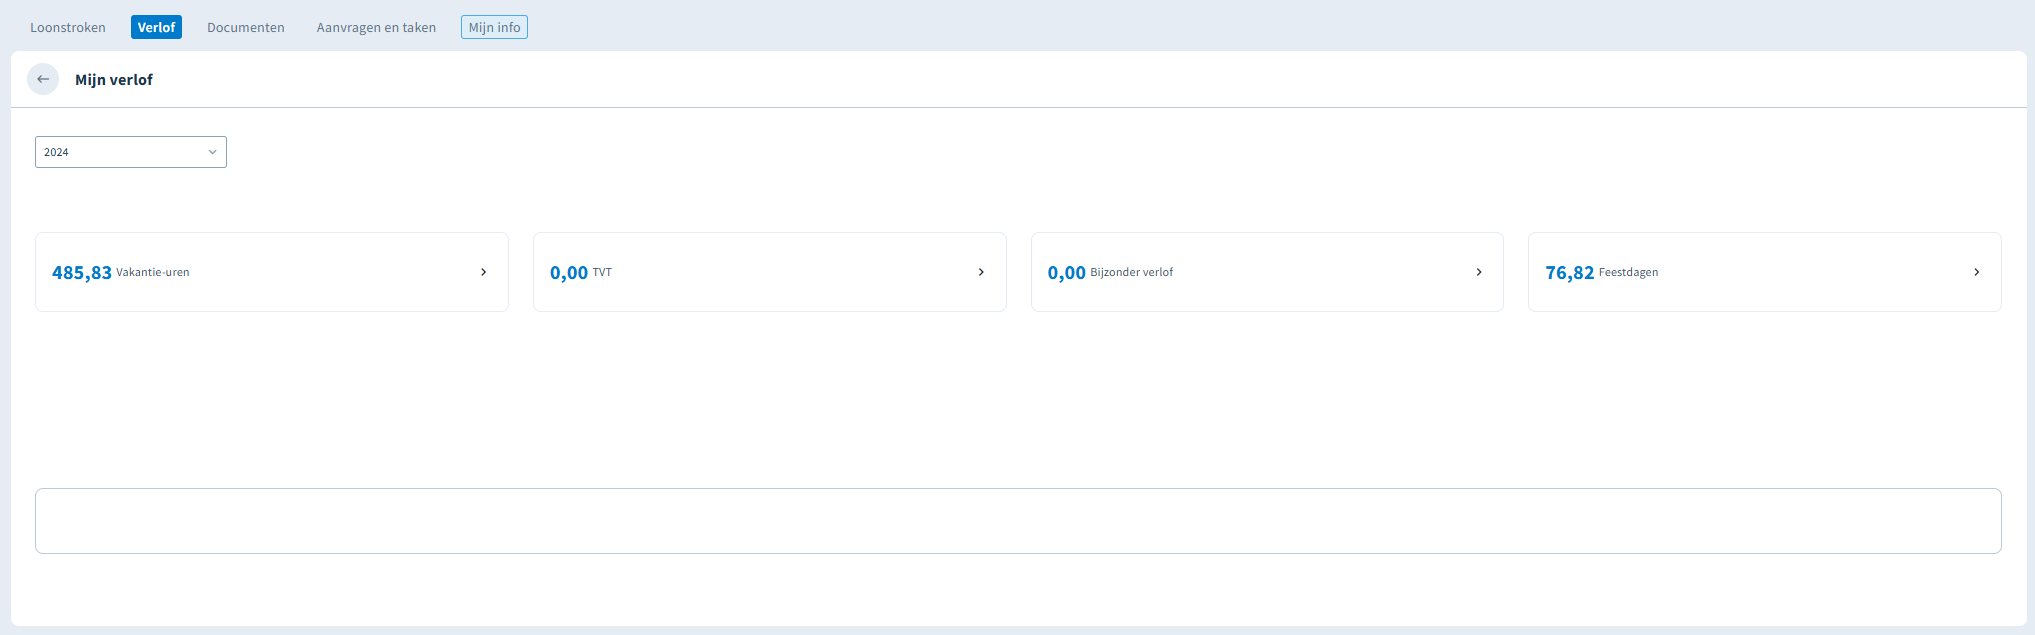Open the Documenten tab
Image resolution: width=2035 pixels, height=635 pixels.
click(246, 27)
